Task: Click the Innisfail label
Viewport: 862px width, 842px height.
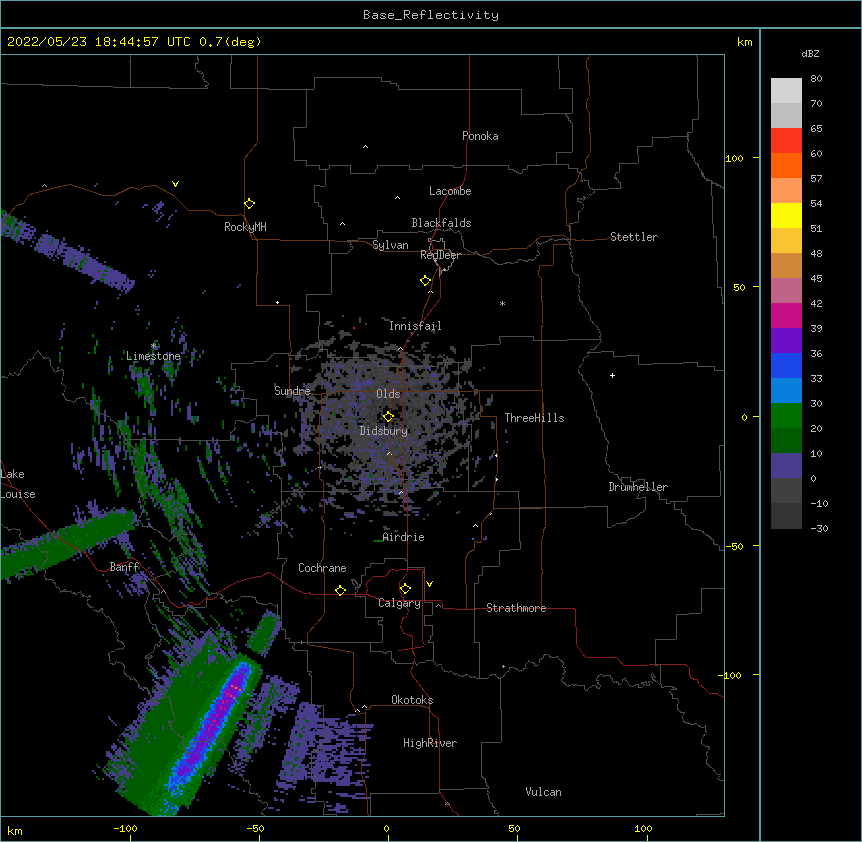Action: click(x=415, y=326)
